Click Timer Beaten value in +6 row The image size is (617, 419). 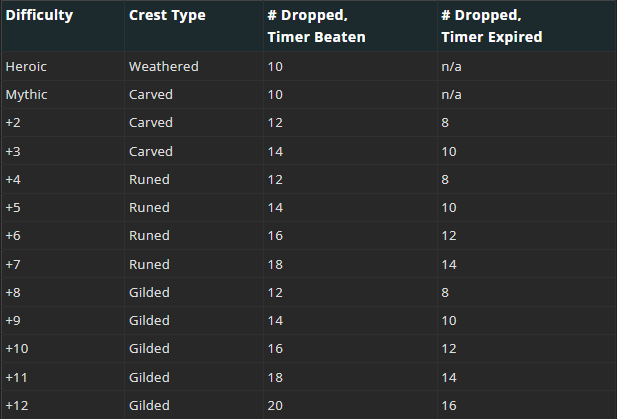click(275, 236)
